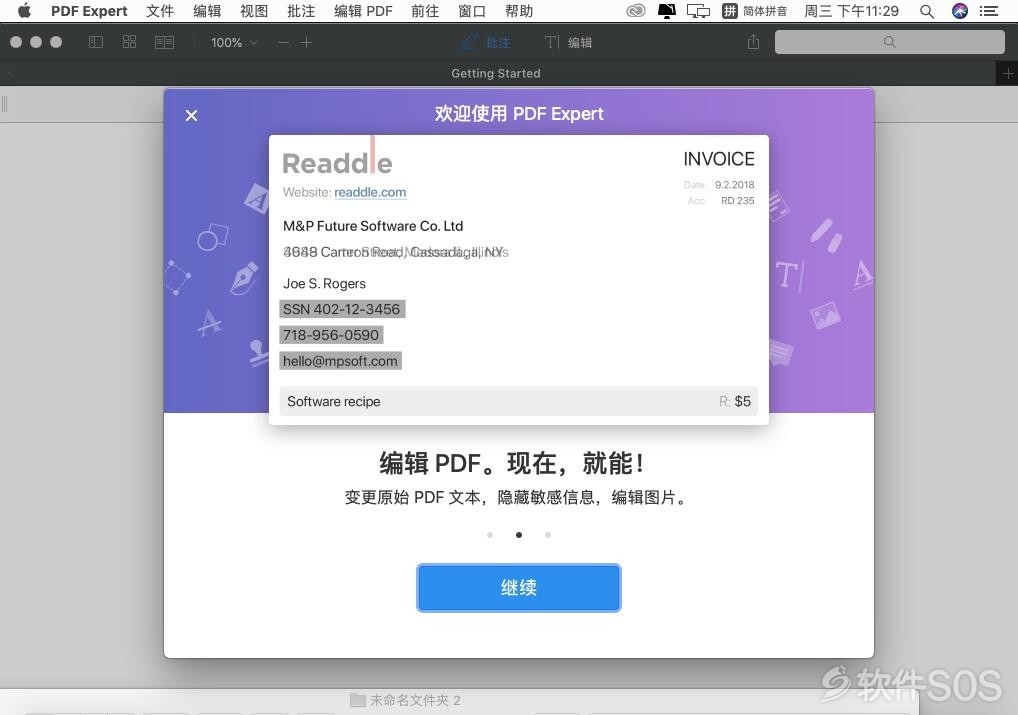Viewport: 1018px width, 715px height.
Task: Toggle the sidebar panel icon
Action: [x=96, y=42]
